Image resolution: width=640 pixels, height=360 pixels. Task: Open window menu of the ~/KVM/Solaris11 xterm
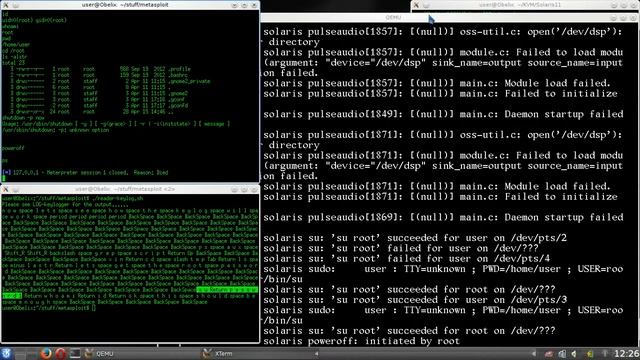click(x=416, y=5)
